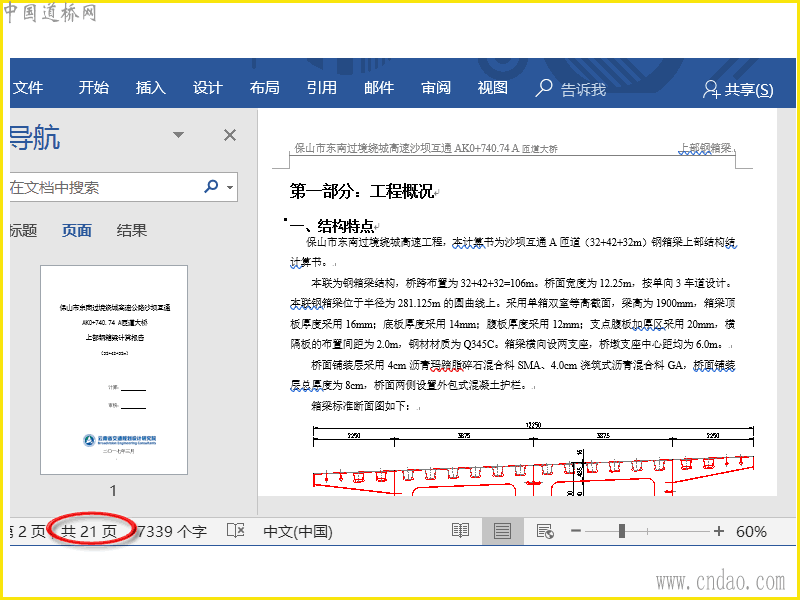The image size is (800, 600).
Task: Open the 邮件 ribbon tab
Action: (x=379, y=88)
